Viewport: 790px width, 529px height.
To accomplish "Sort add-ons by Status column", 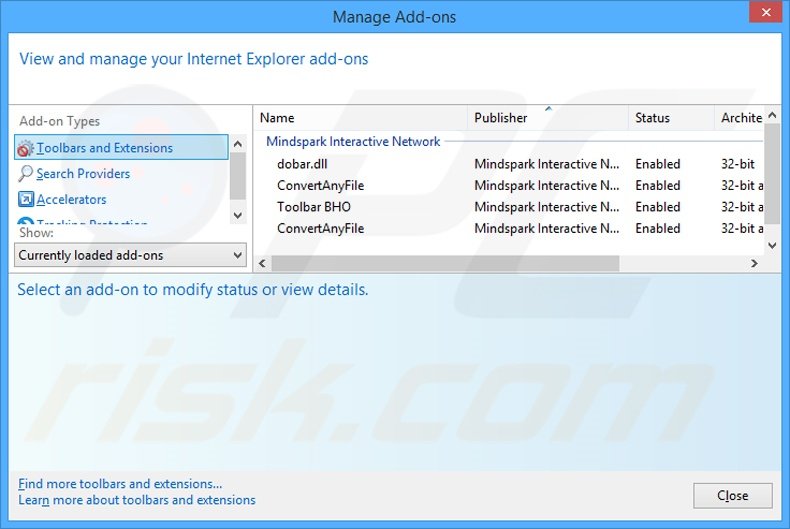I will pos(671,118).
